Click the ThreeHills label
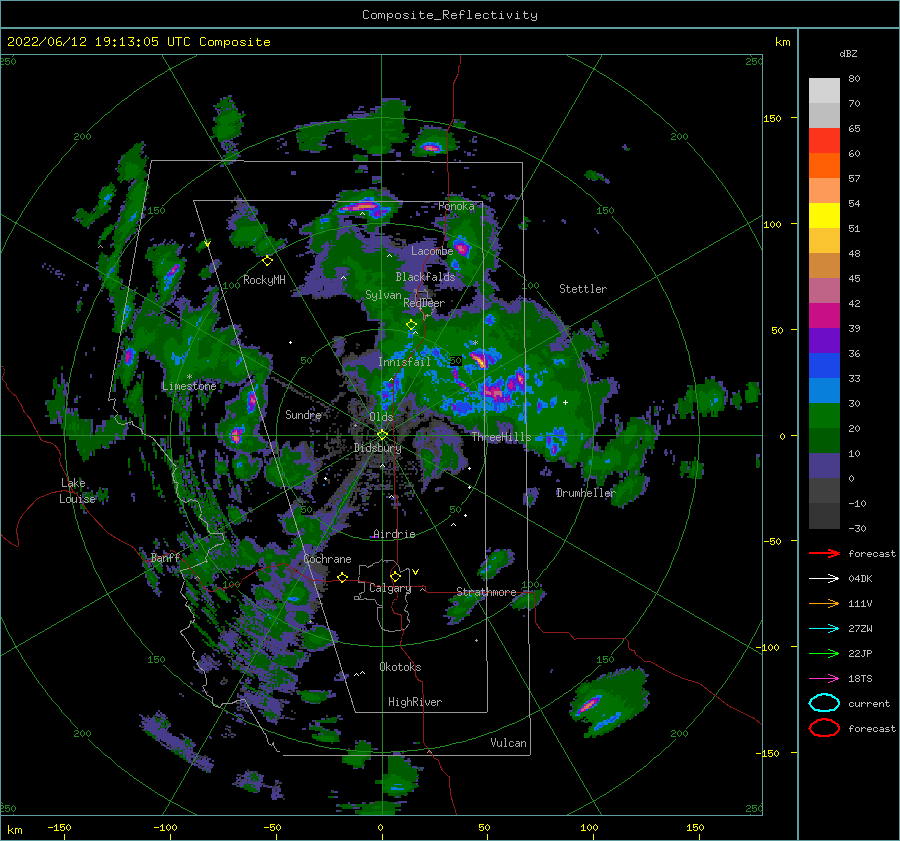 tap(502, 437)
